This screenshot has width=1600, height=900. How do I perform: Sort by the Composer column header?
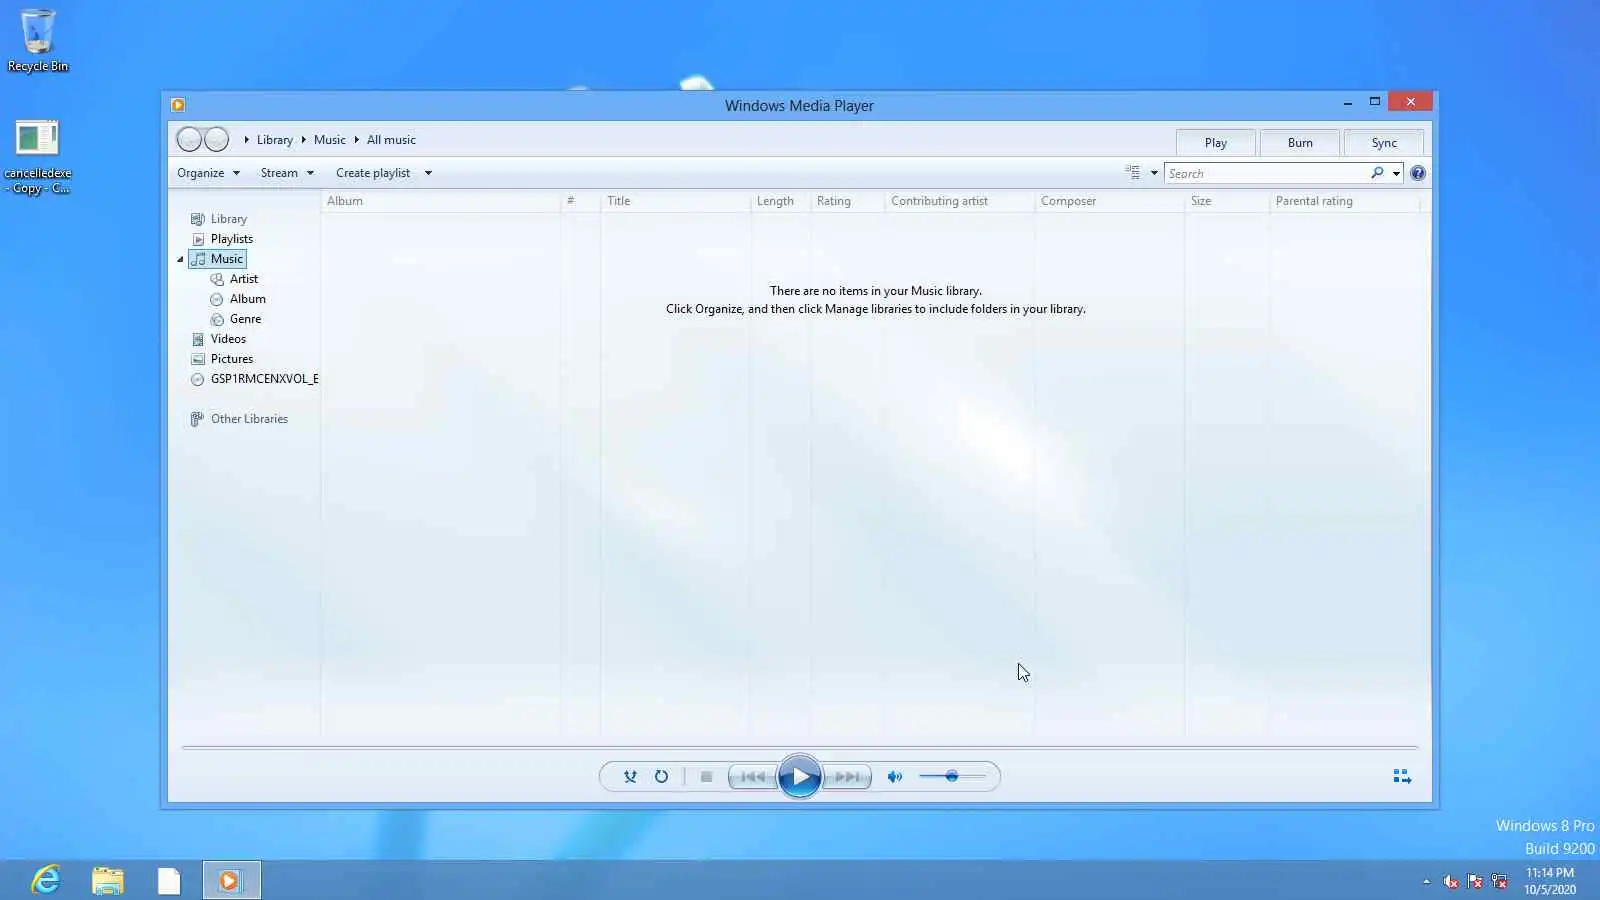click(x=1110, y=201)
